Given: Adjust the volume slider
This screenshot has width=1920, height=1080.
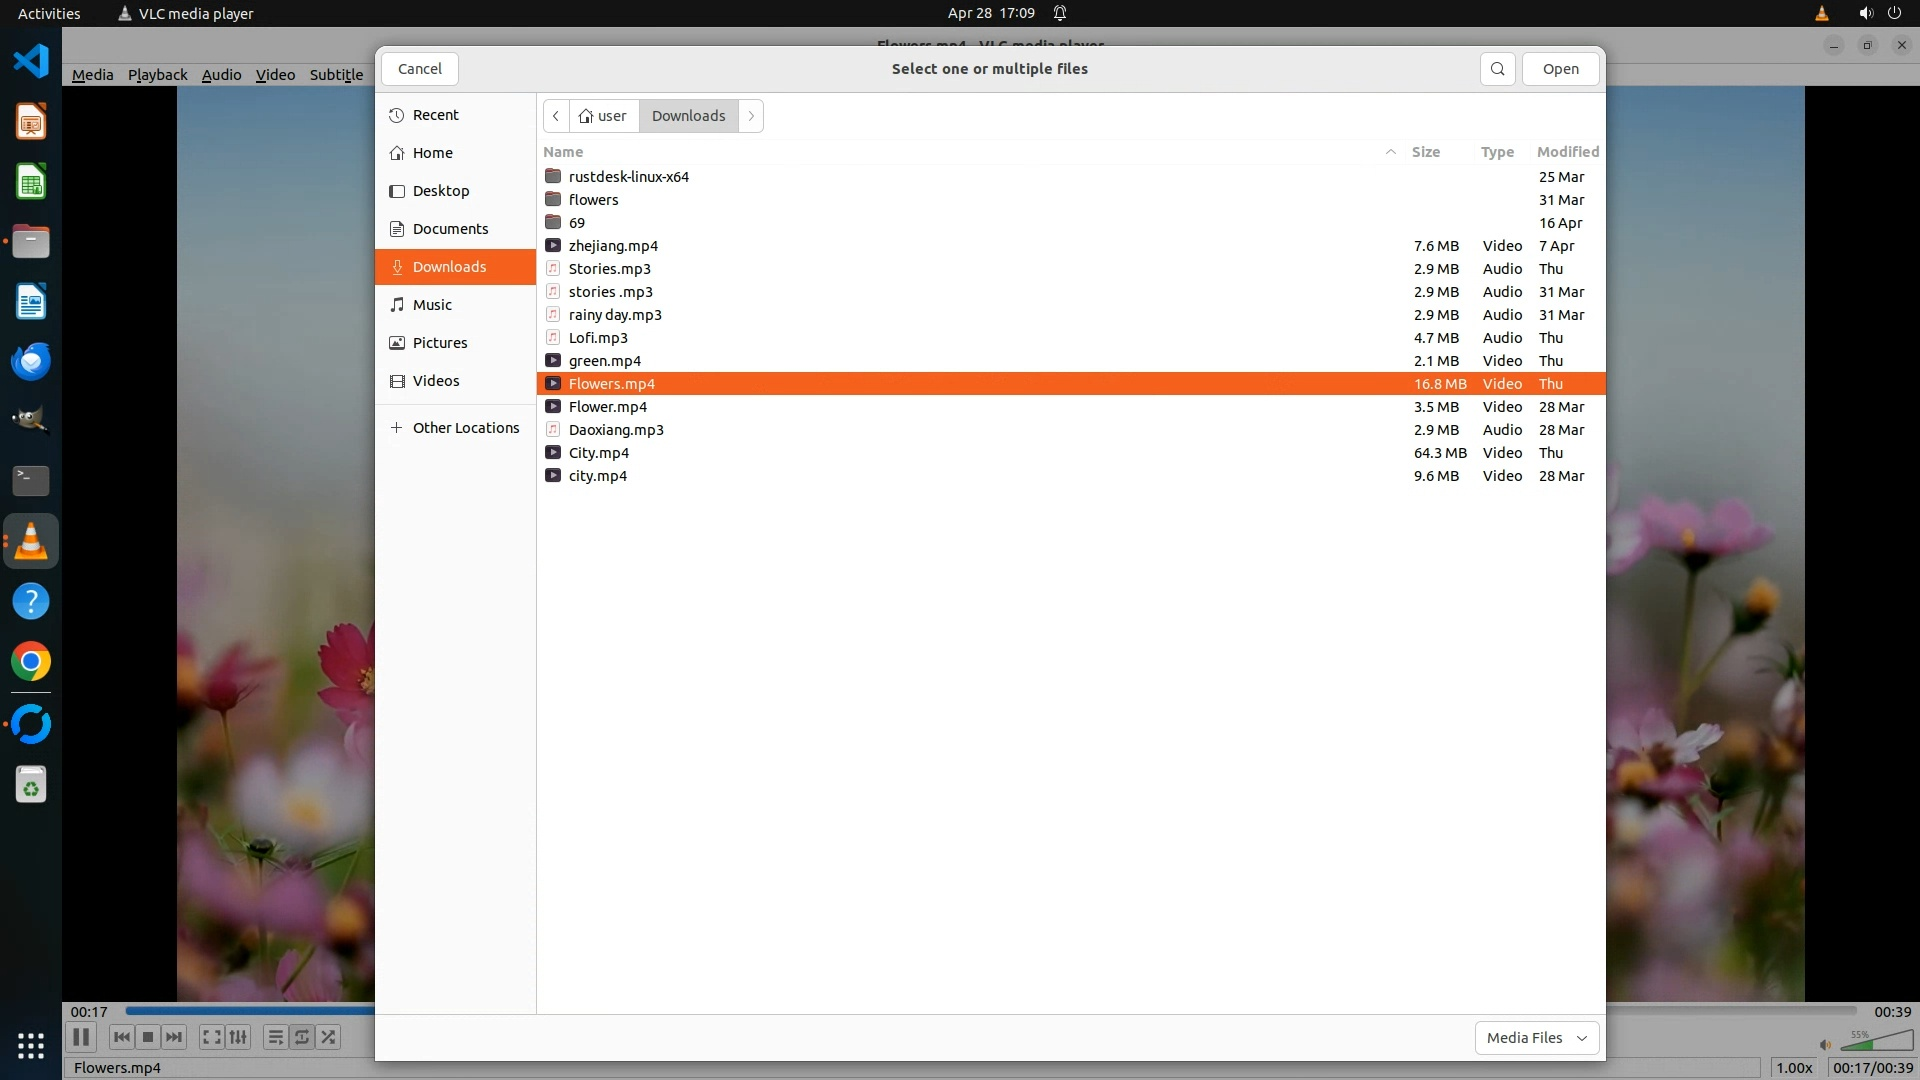Looking at the screenshot, I should point(1875,1043).
